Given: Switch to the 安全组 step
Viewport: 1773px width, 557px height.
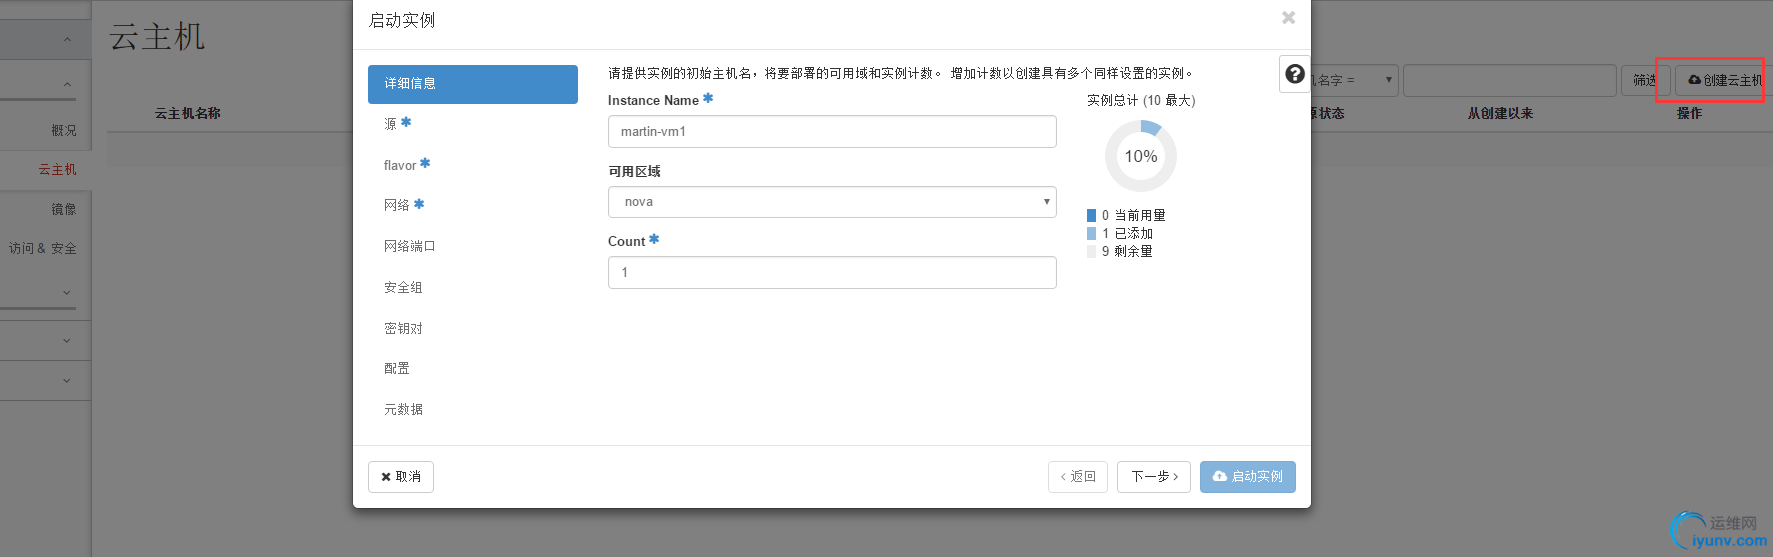Looking at the screenshot, I should point(403,287).
